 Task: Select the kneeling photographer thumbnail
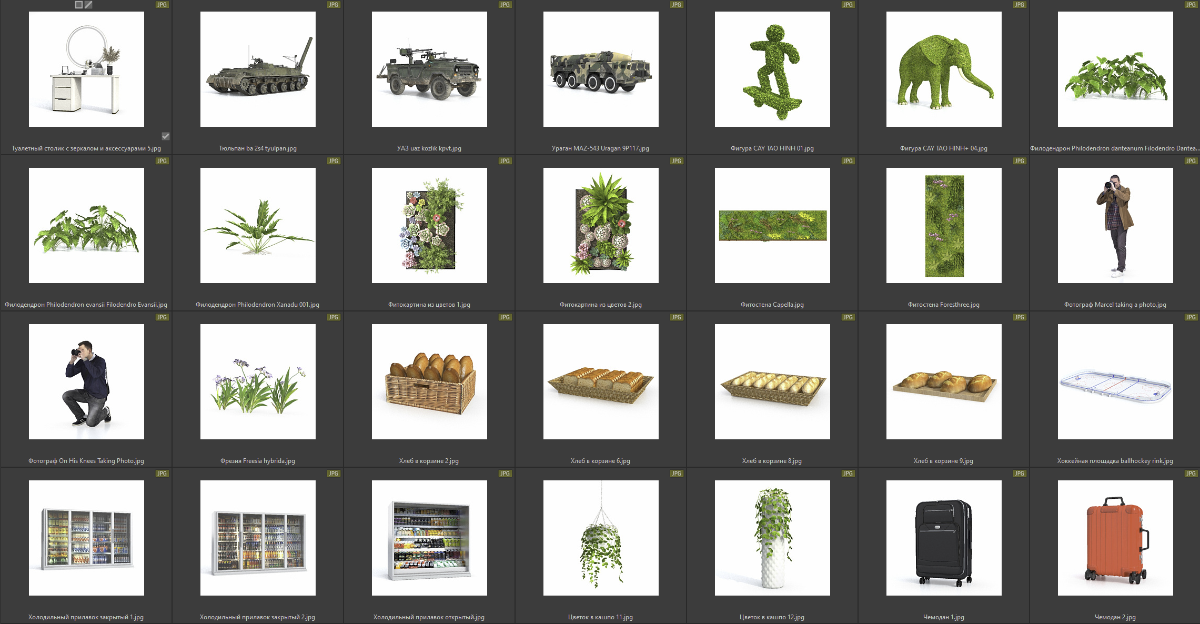coord(86,381)
